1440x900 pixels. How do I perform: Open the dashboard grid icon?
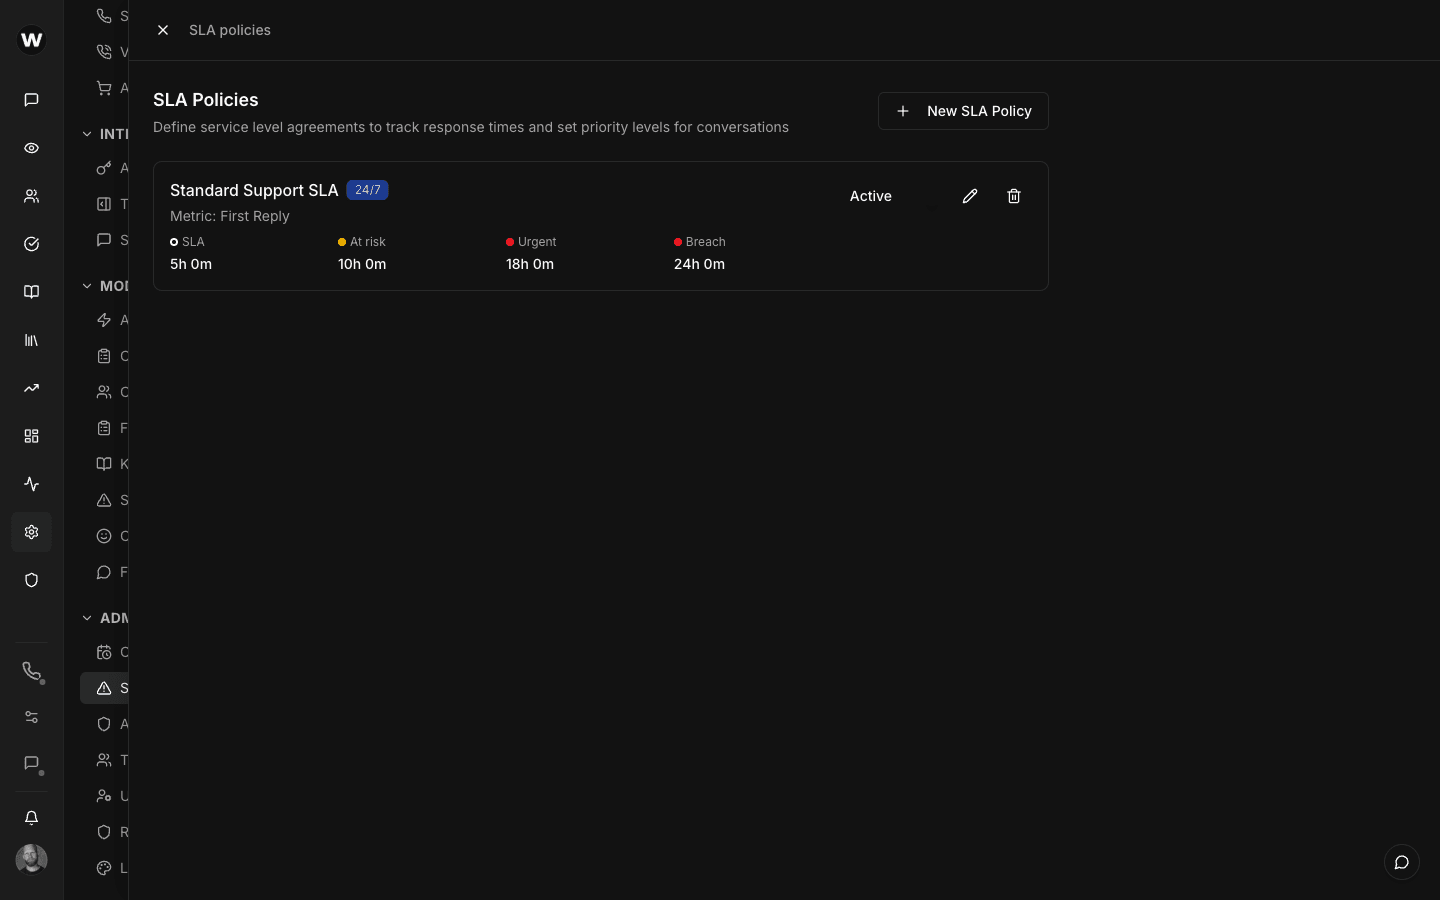[31, 436]
